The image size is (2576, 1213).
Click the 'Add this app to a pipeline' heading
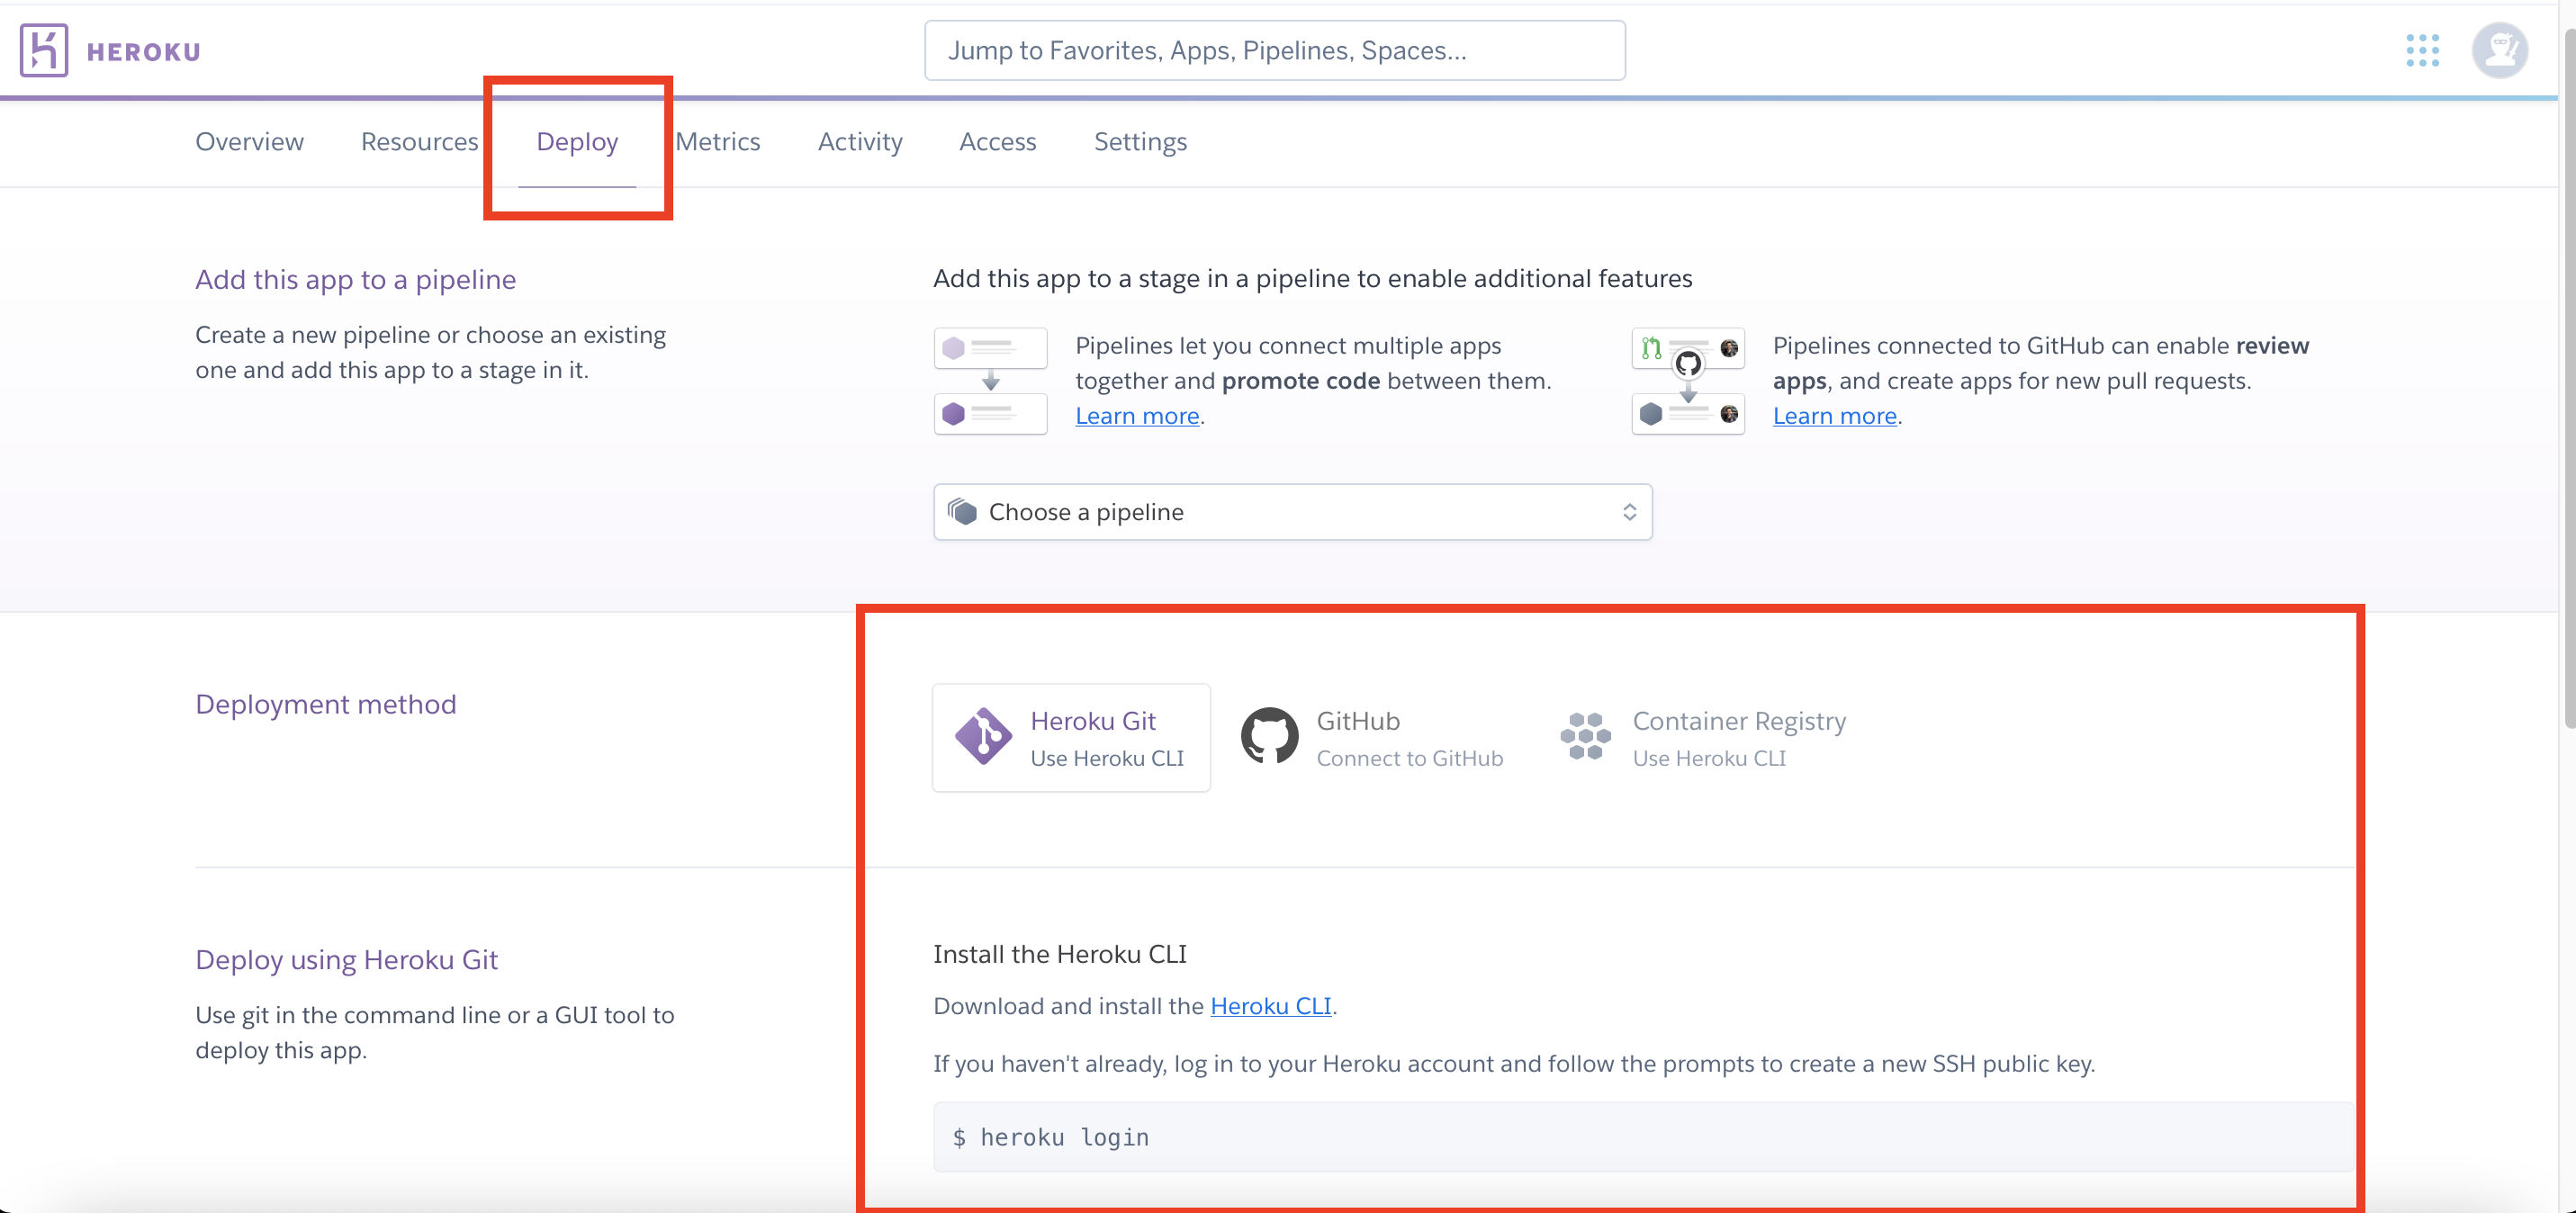355,280
